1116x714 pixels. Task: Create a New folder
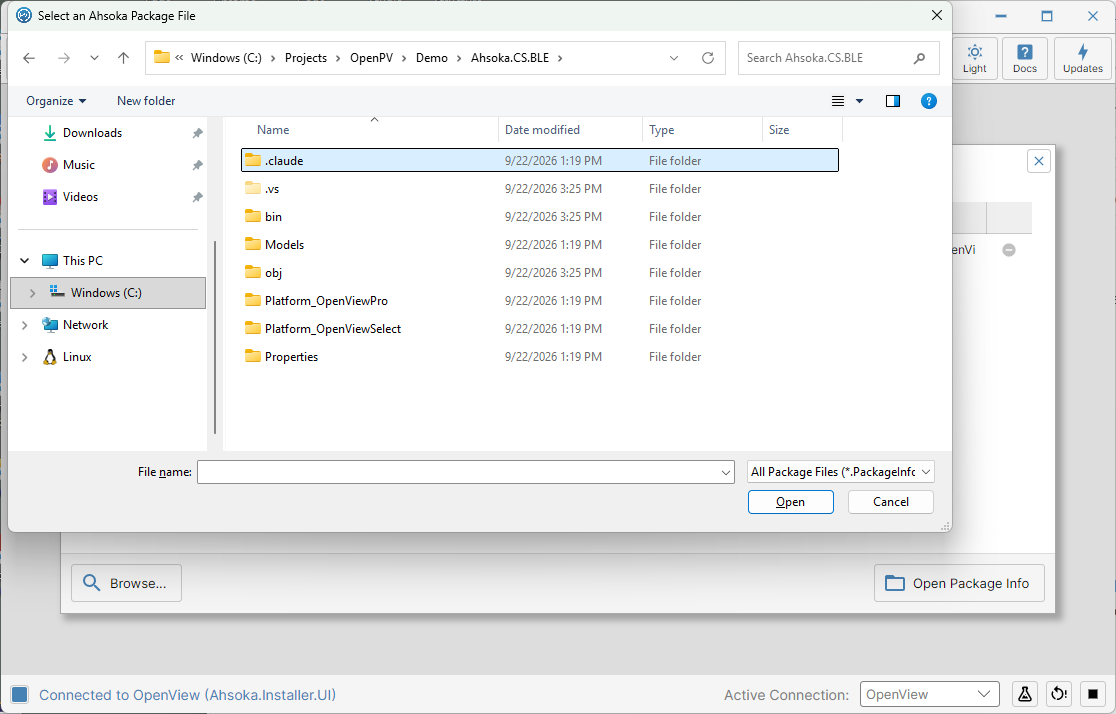(x=146, y=101)
